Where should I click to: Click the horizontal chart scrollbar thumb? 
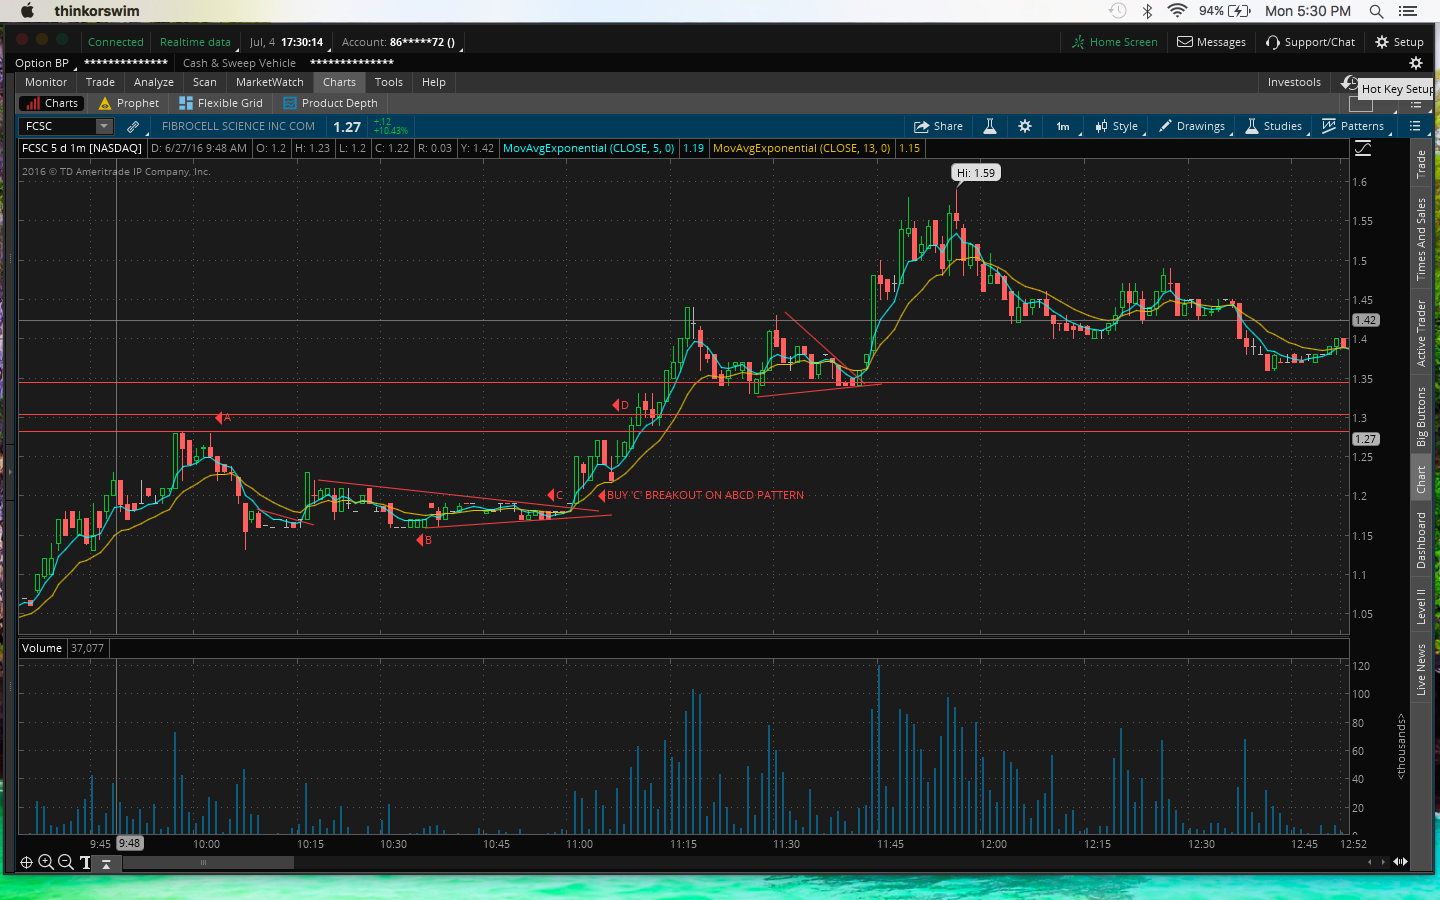coord(204,862)
